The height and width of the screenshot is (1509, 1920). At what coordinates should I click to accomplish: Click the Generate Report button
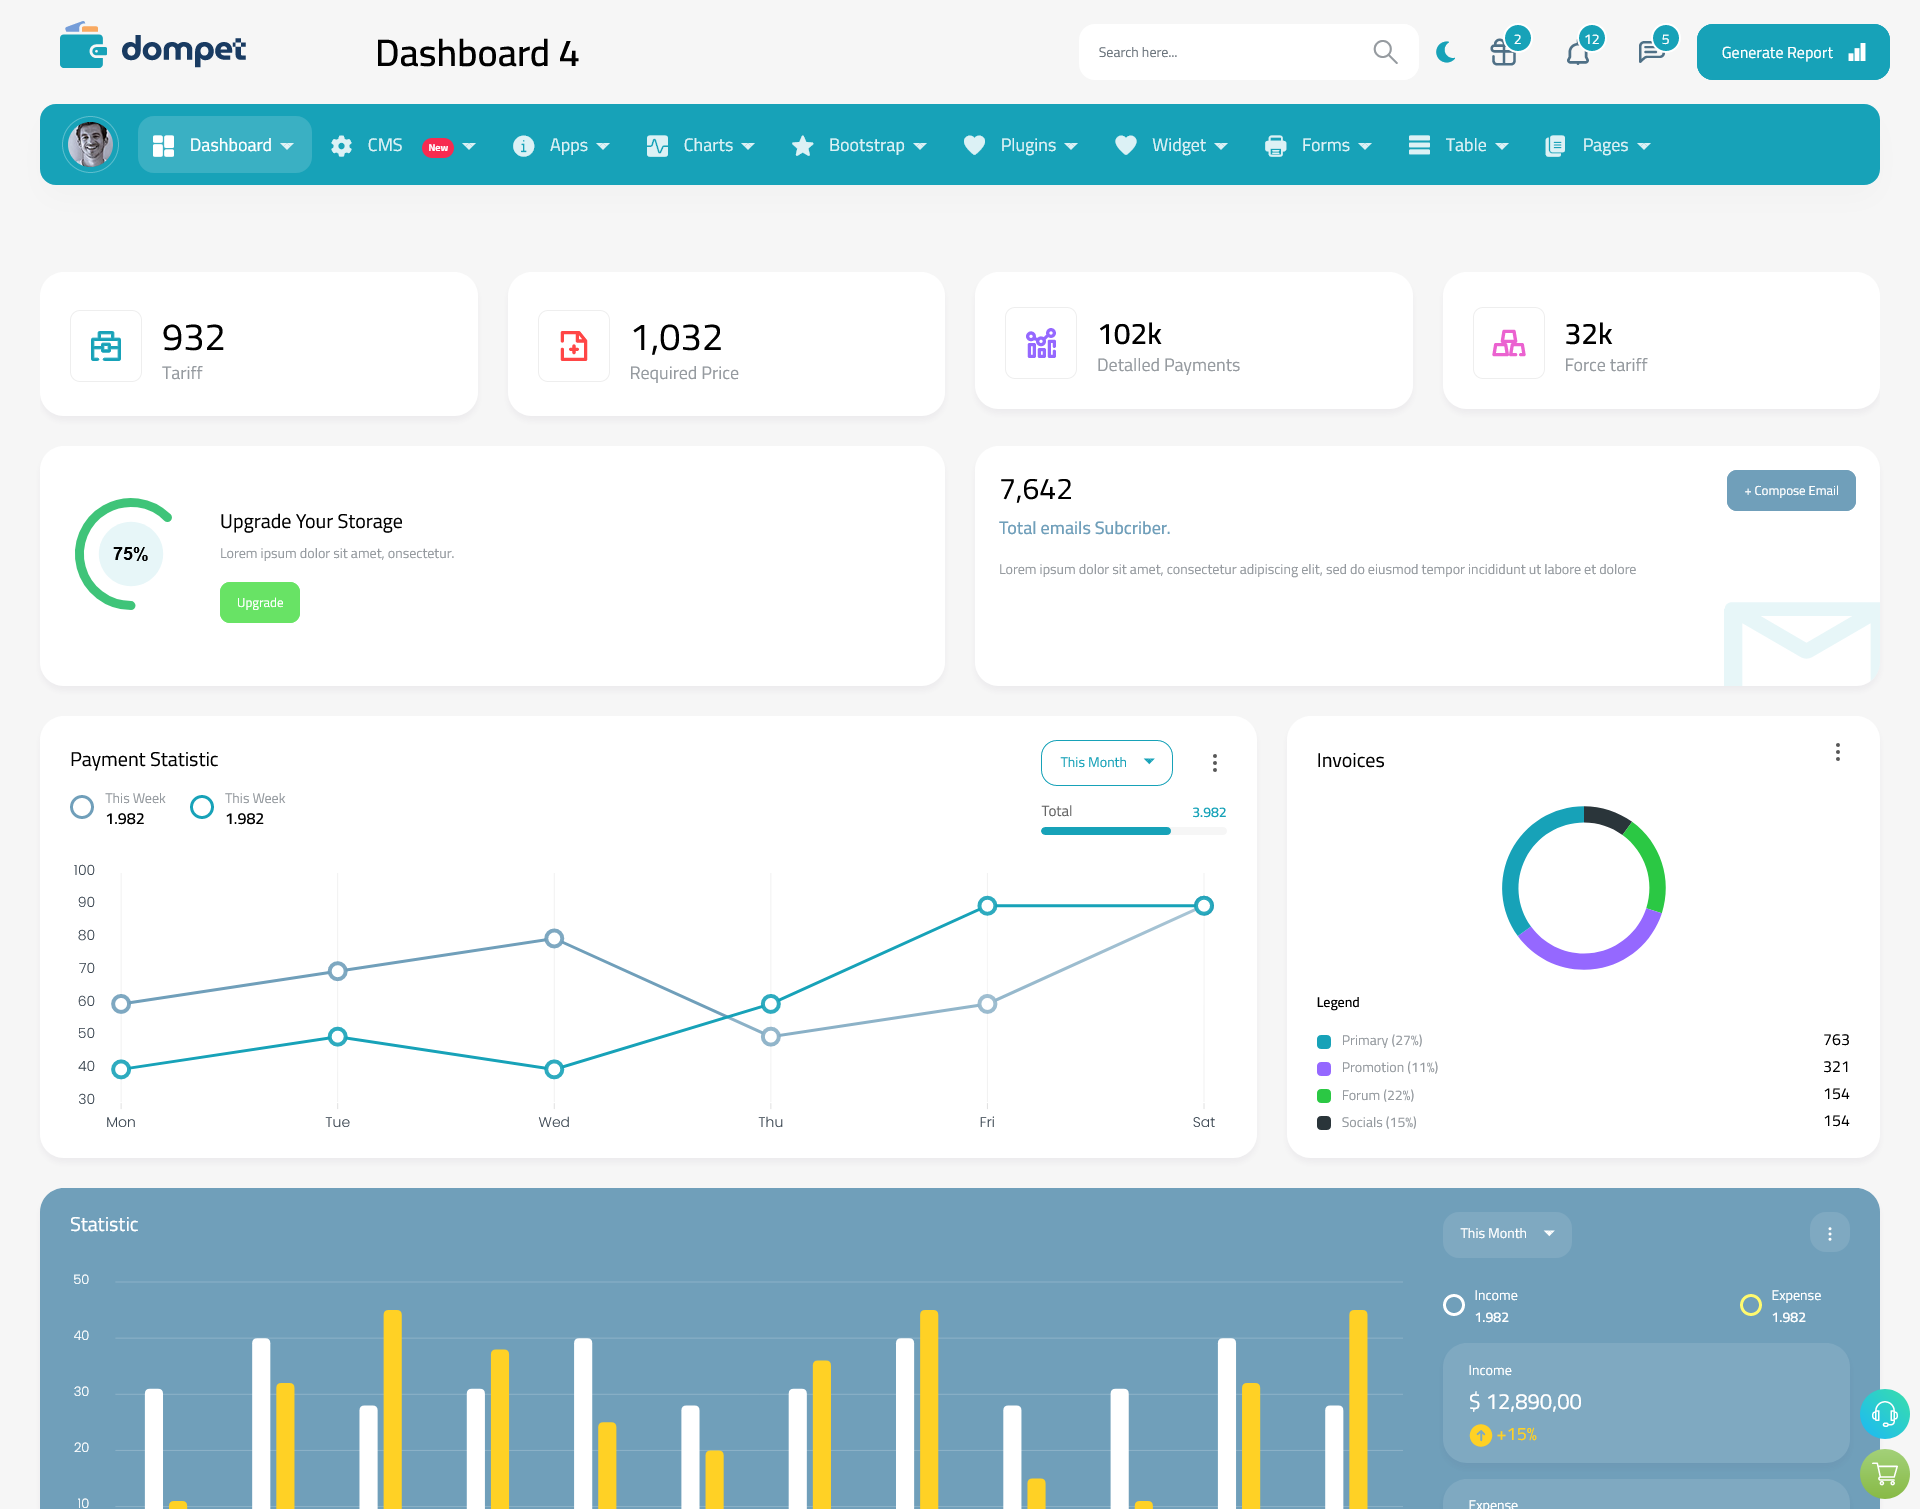click(x=1789, y=51)
